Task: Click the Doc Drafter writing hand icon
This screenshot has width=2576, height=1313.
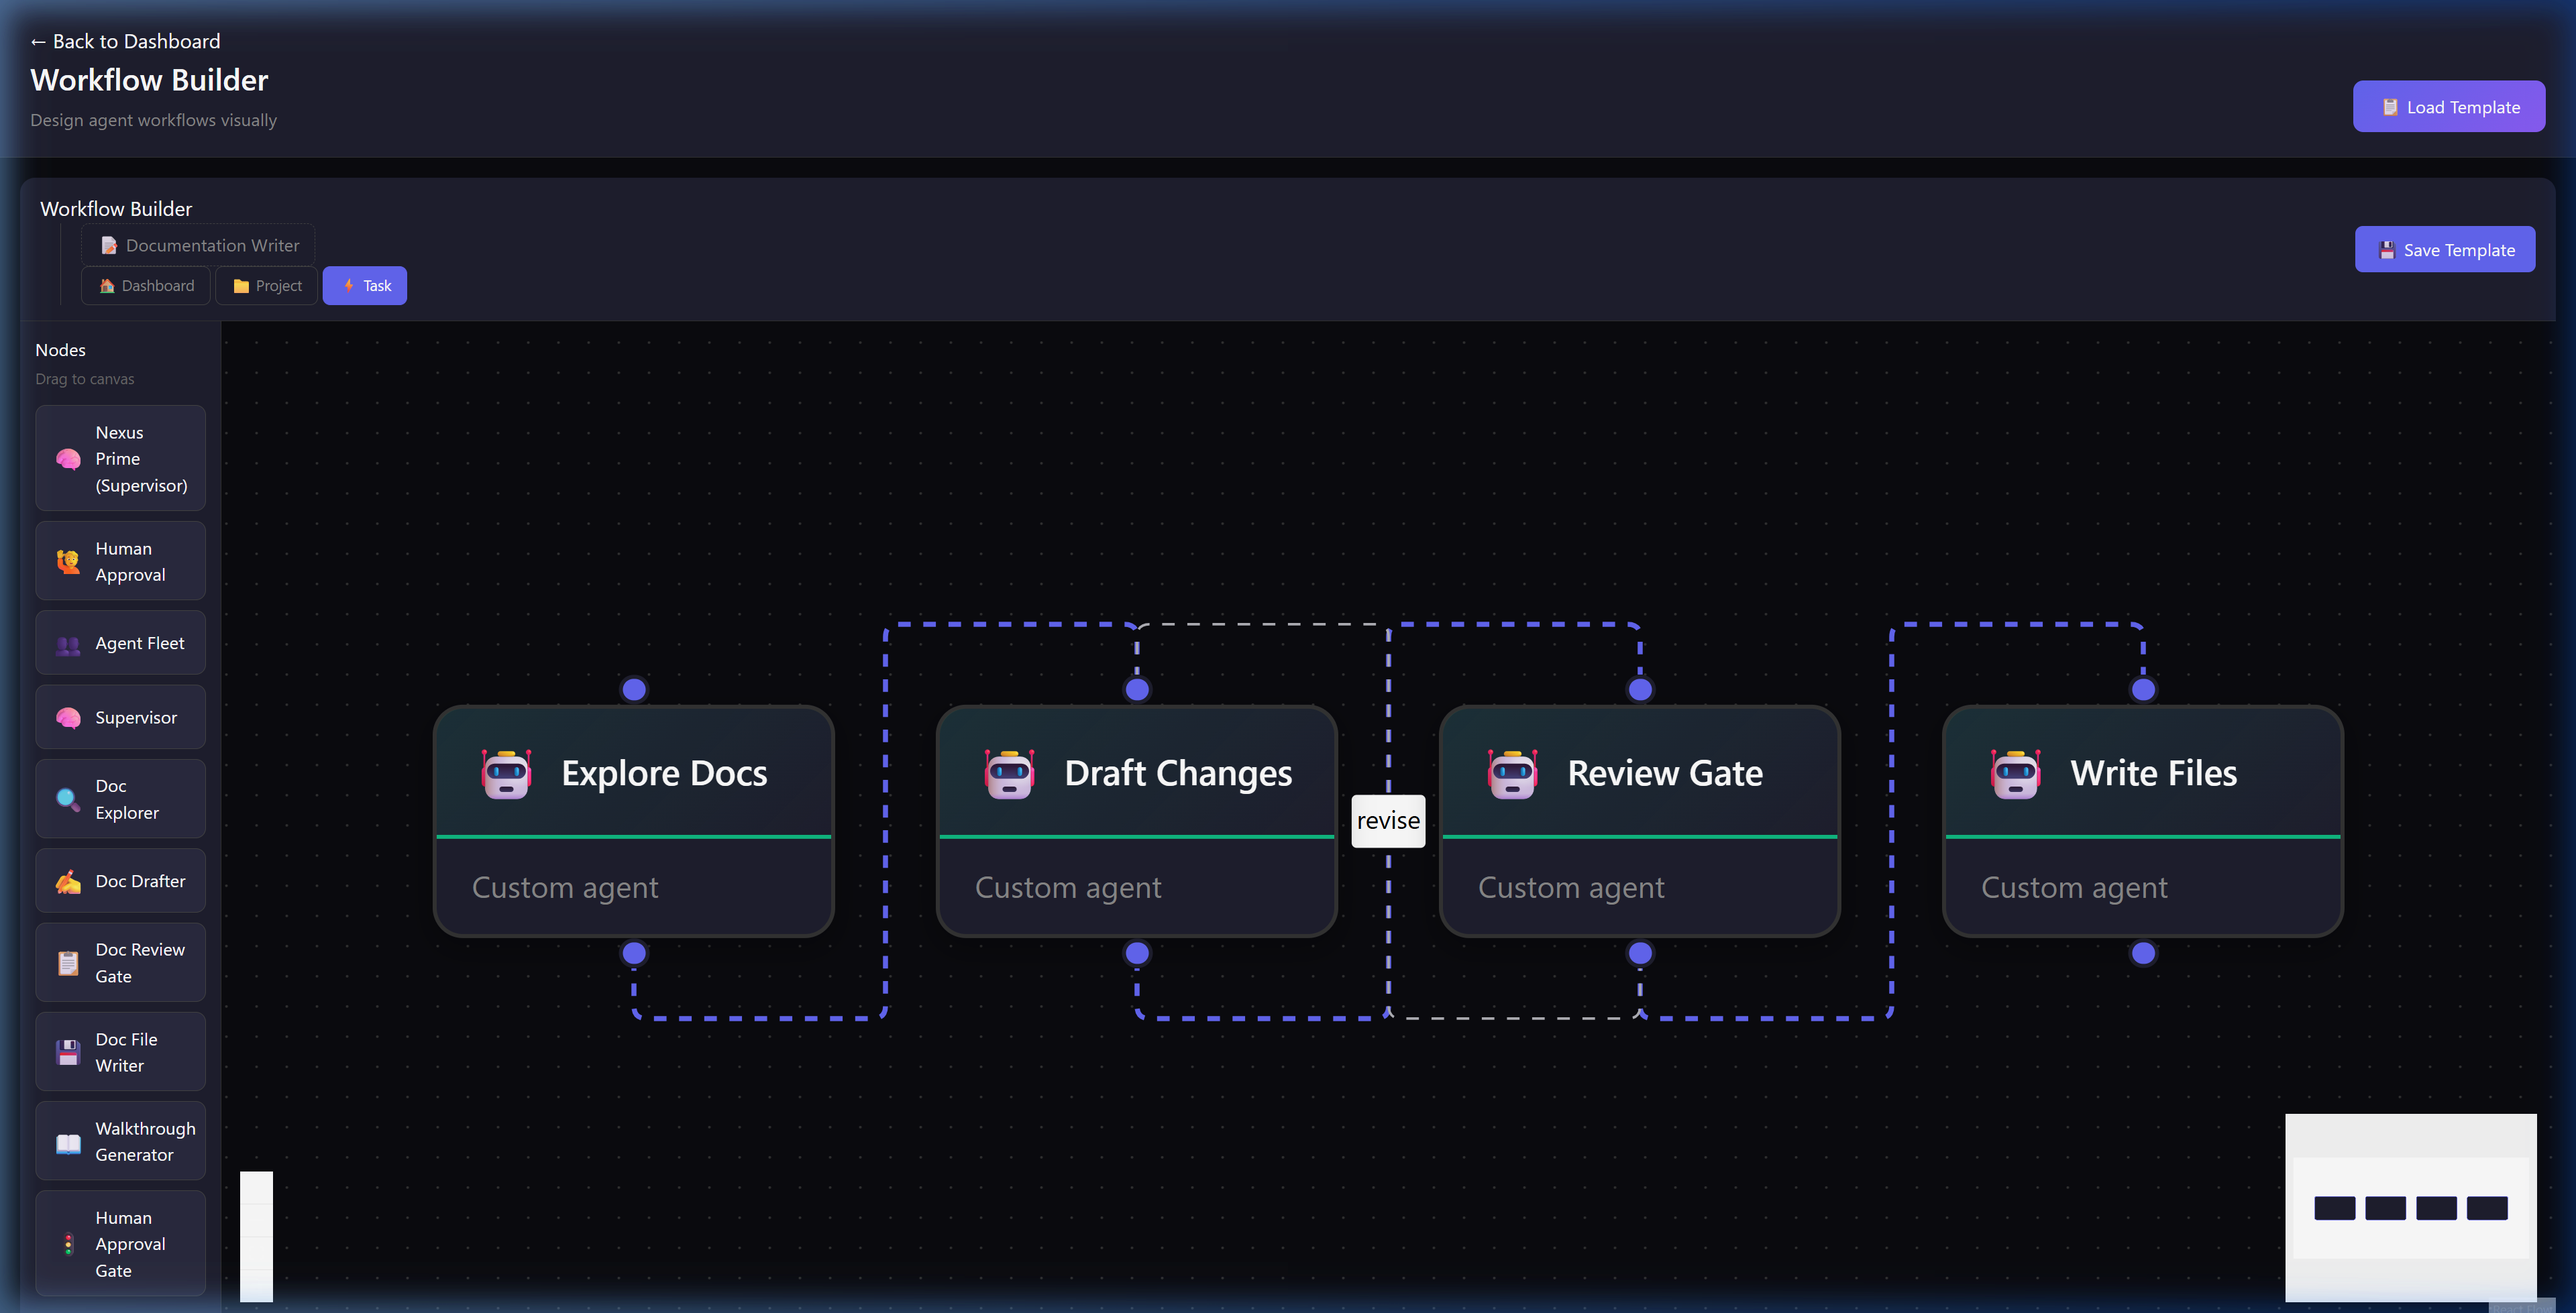Action: pyautogui.click(x=68, y=882)
